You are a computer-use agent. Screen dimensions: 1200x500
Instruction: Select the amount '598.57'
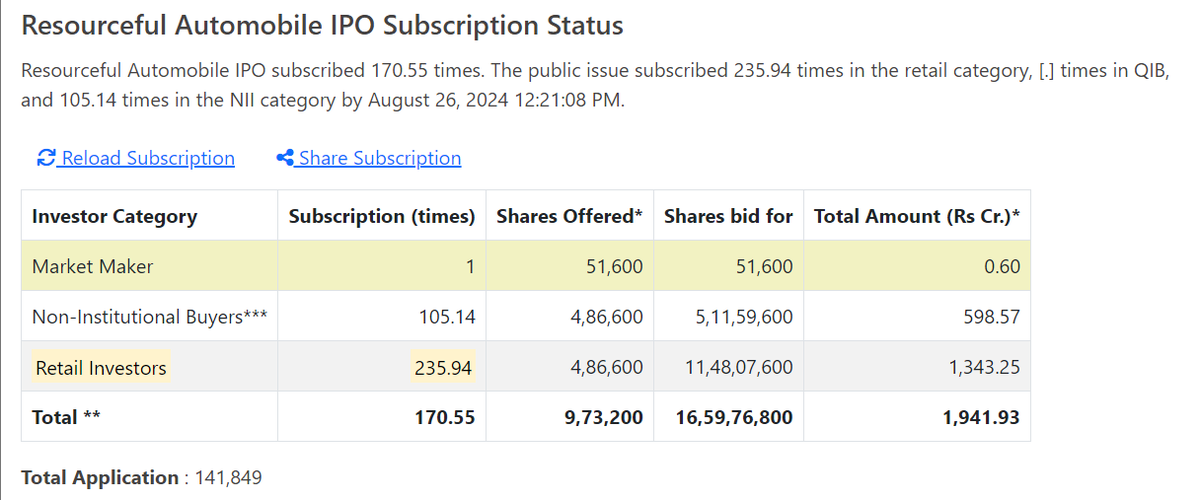(992, 317)
